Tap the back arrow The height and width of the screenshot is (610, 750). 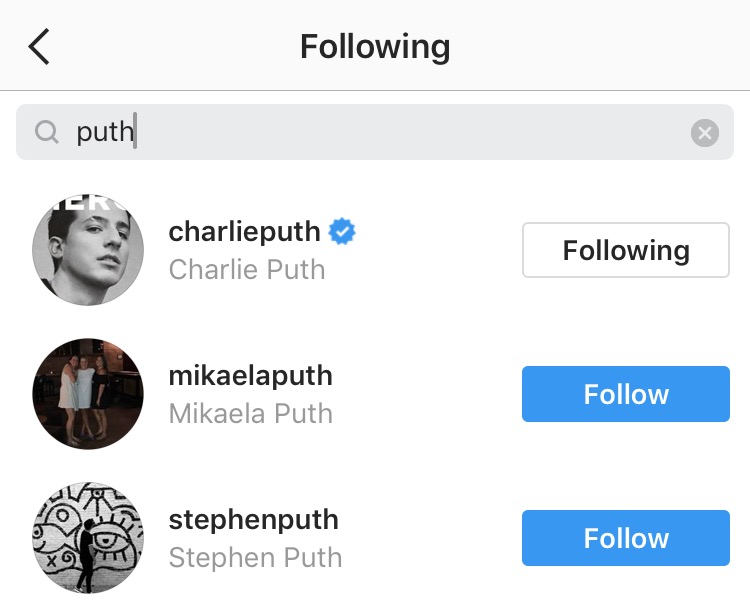pos(39,47)
